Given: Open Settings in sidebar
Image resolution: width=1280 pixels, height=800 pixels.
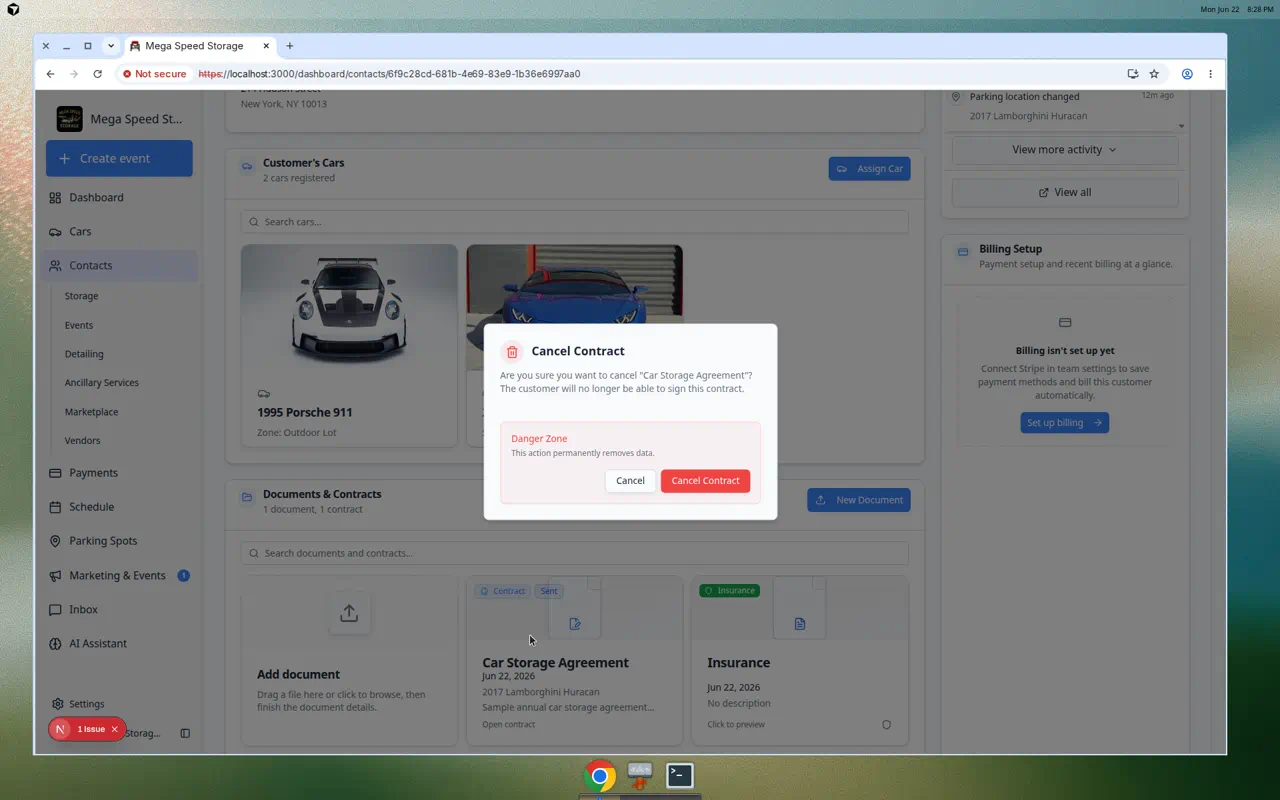Looking at the screenshot, I should coord(86,704).
